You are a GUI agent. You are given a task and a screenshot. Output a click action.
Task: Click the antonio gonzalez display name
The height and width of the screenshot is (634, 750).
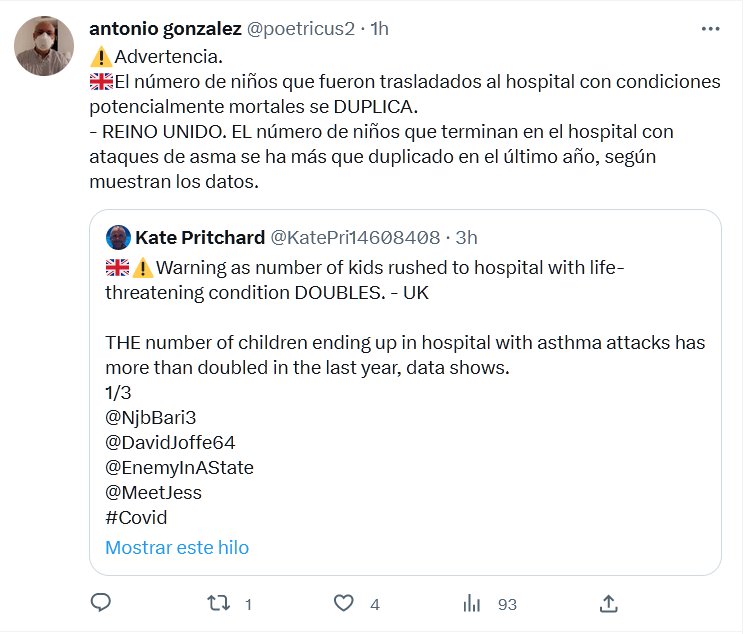point(164,29)
